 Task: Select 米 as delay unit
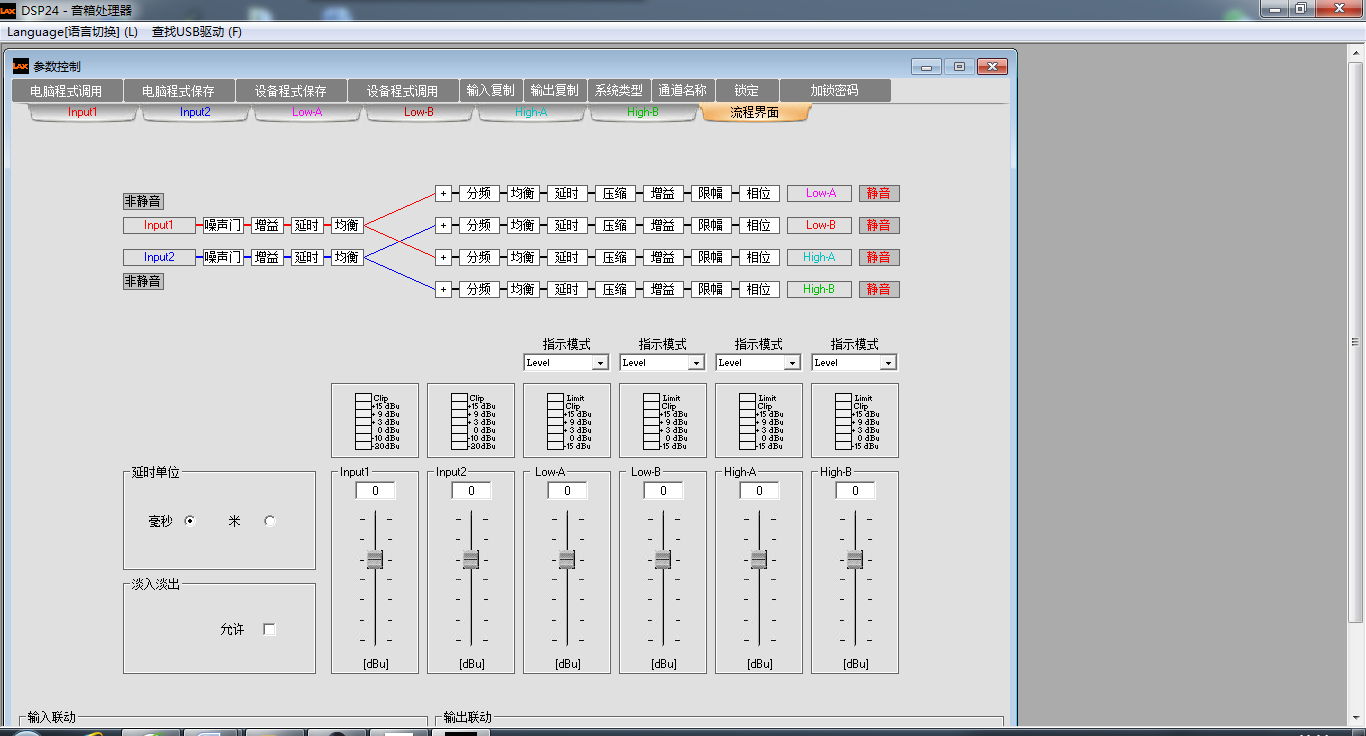pos(269,521)
